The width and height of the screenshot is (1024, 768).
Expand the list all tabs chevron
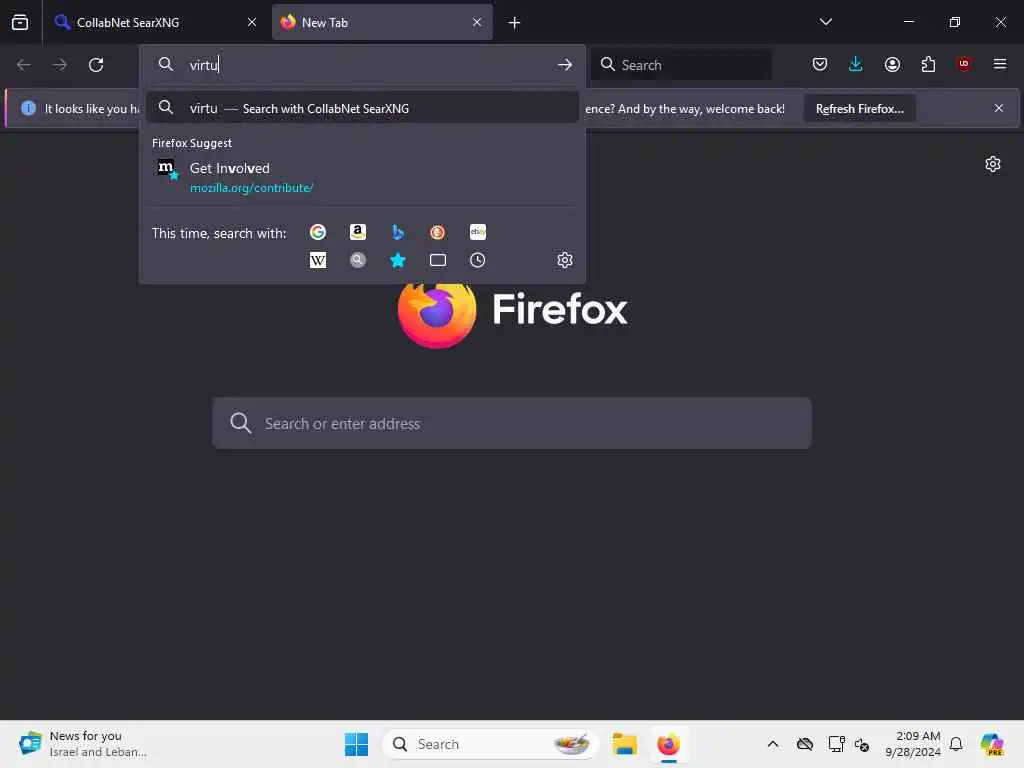coord(825,22)
